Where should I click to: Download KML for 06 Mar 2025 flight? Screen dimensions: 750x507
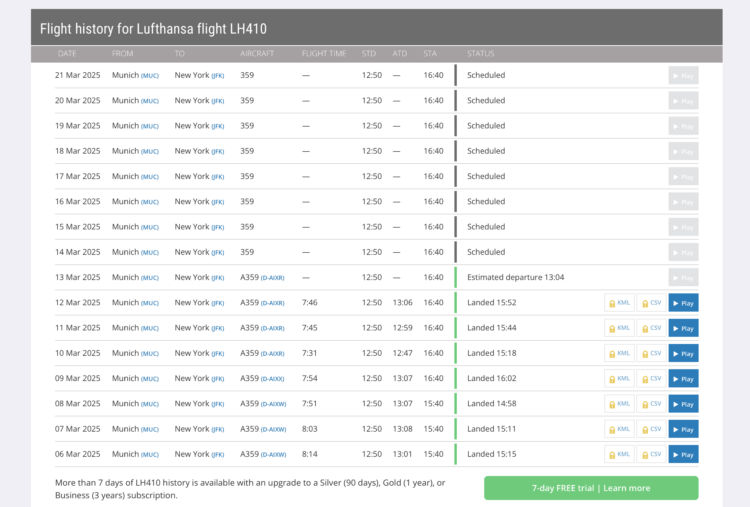(x=619, y=454)
